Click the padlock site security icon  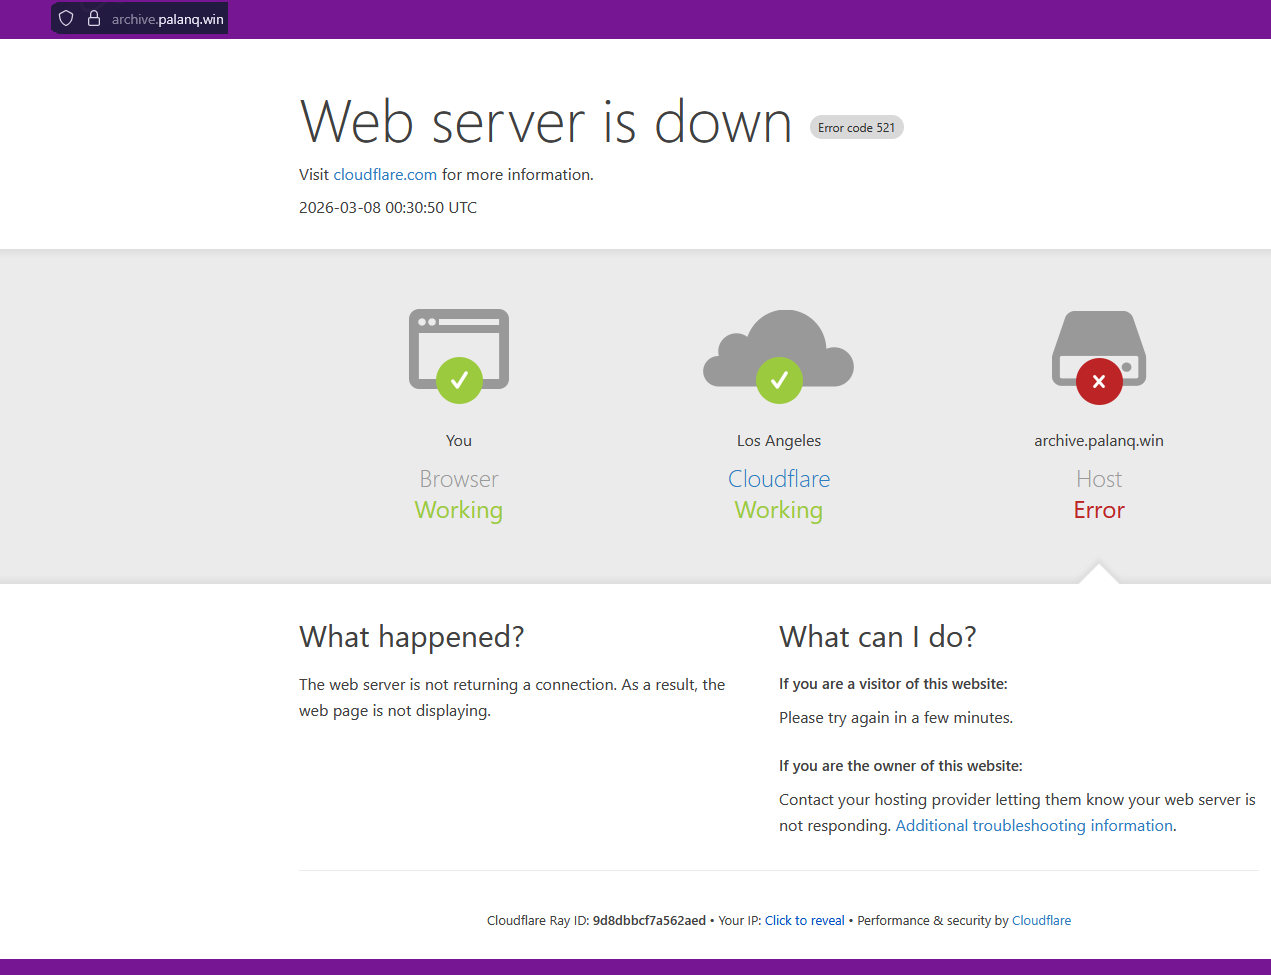(x=94, y=18)
